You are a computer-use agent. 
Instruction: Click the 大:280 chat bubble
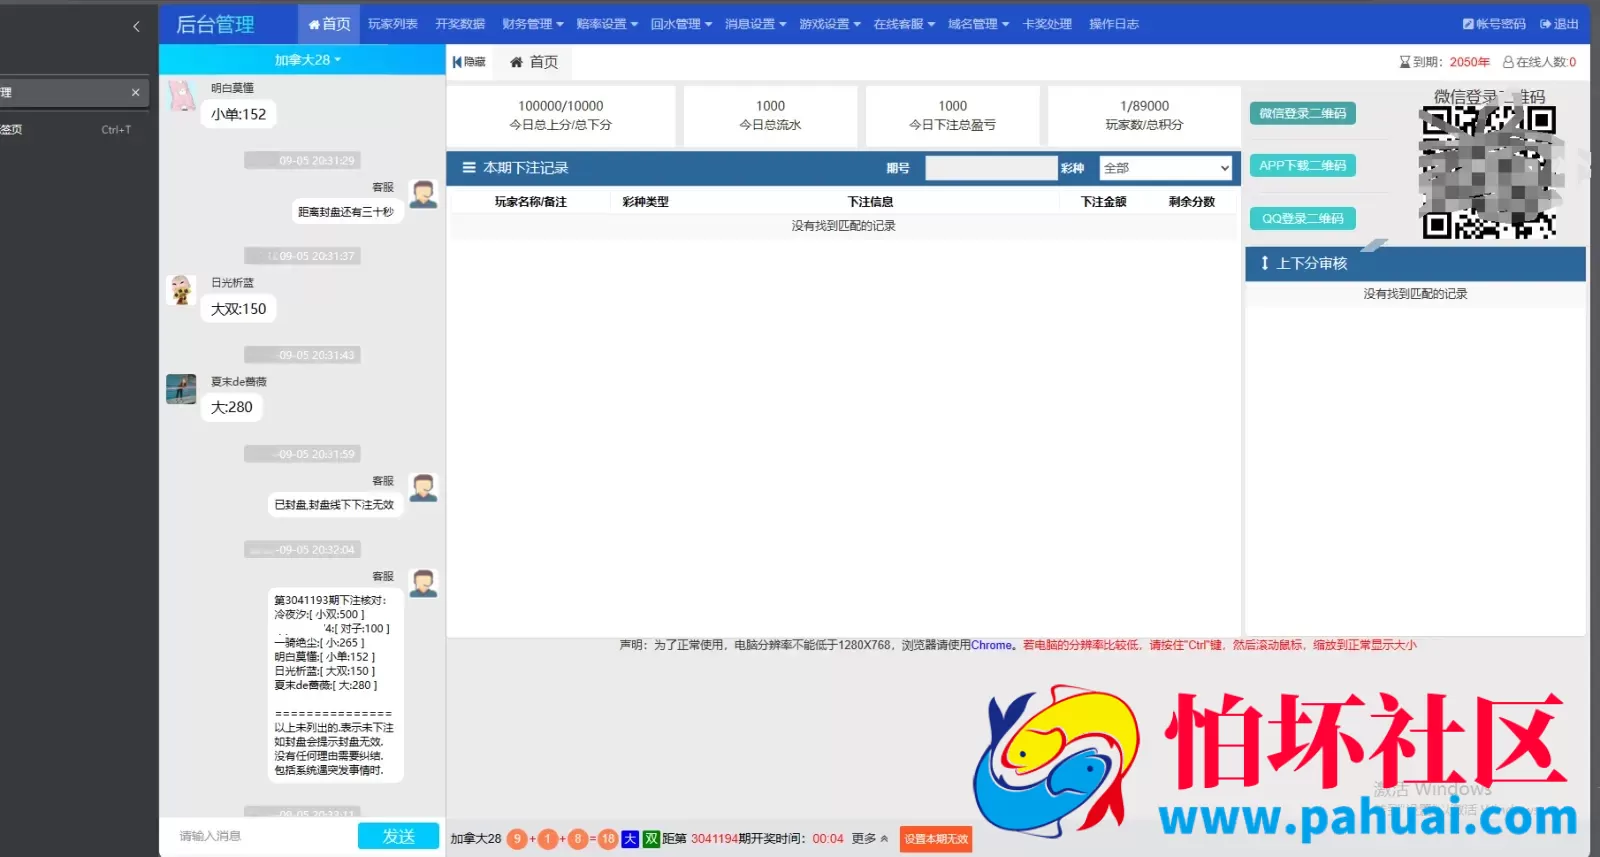pyautogui.click(x=232, y=407)
